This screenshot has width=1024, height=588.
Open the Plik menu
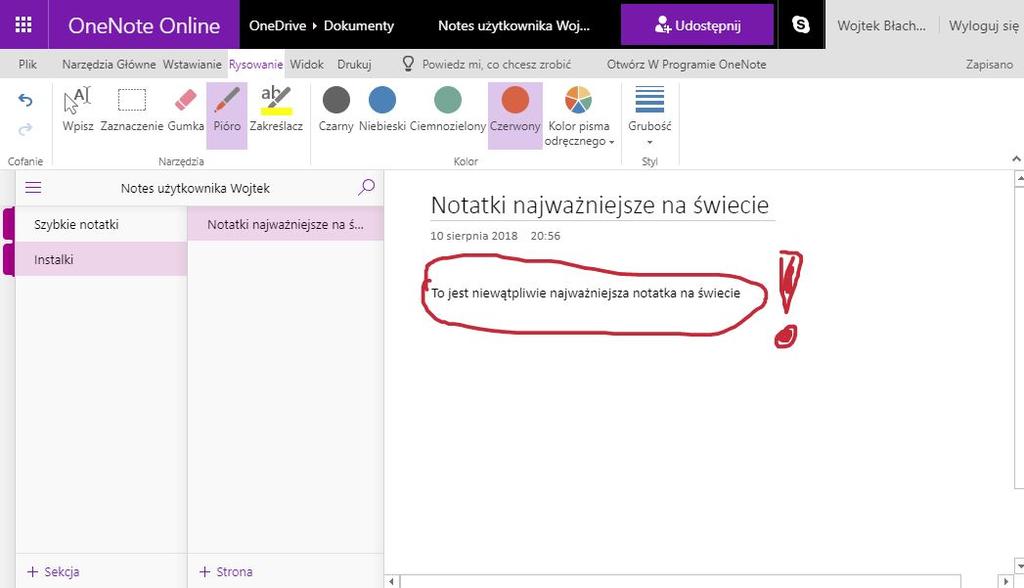(x=27, y=64)
